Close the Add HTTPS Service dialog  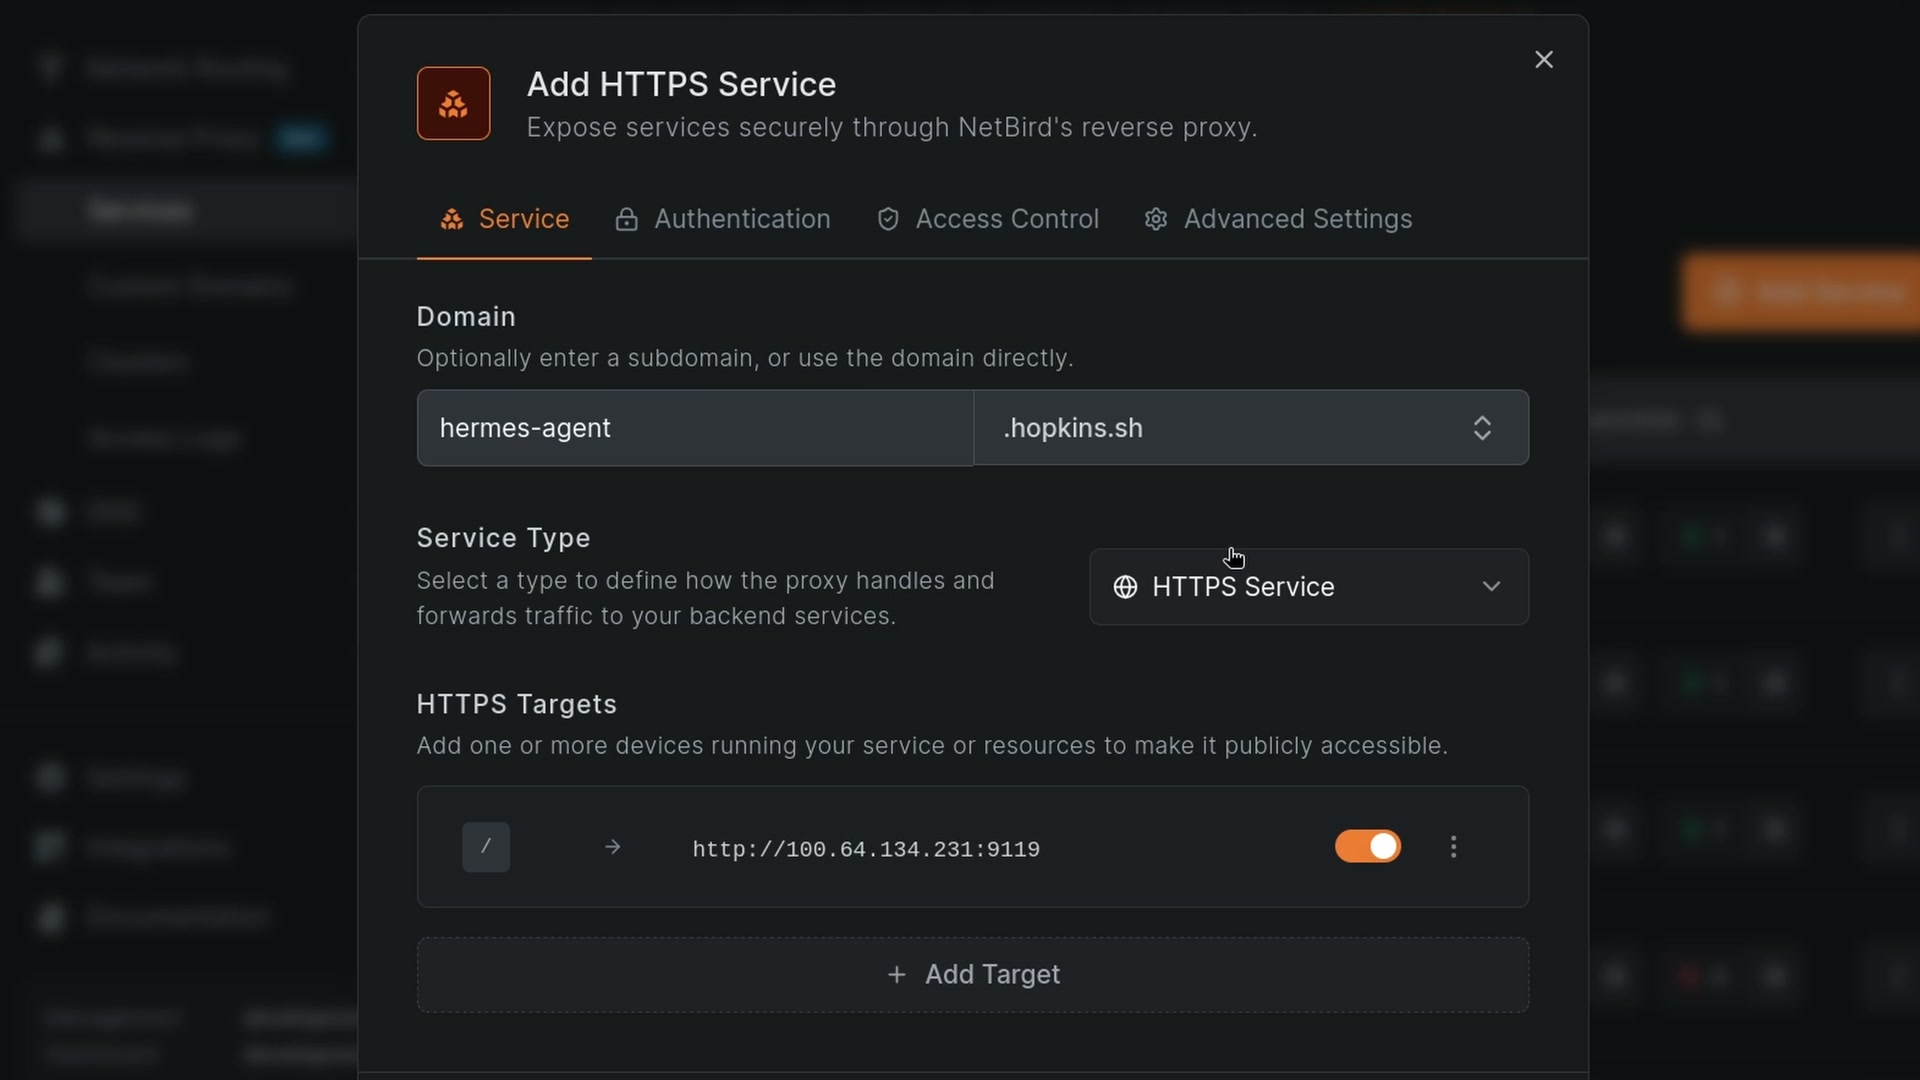[1544, 60]
